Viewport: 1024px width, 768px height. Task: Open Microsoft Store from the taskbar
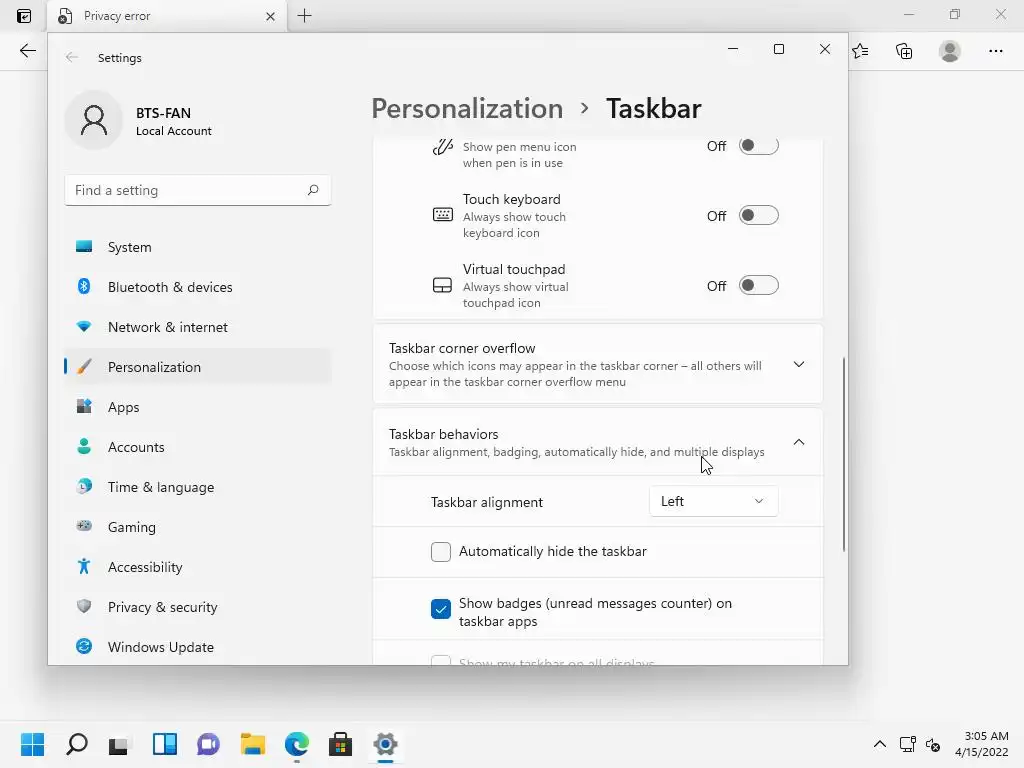340,744
